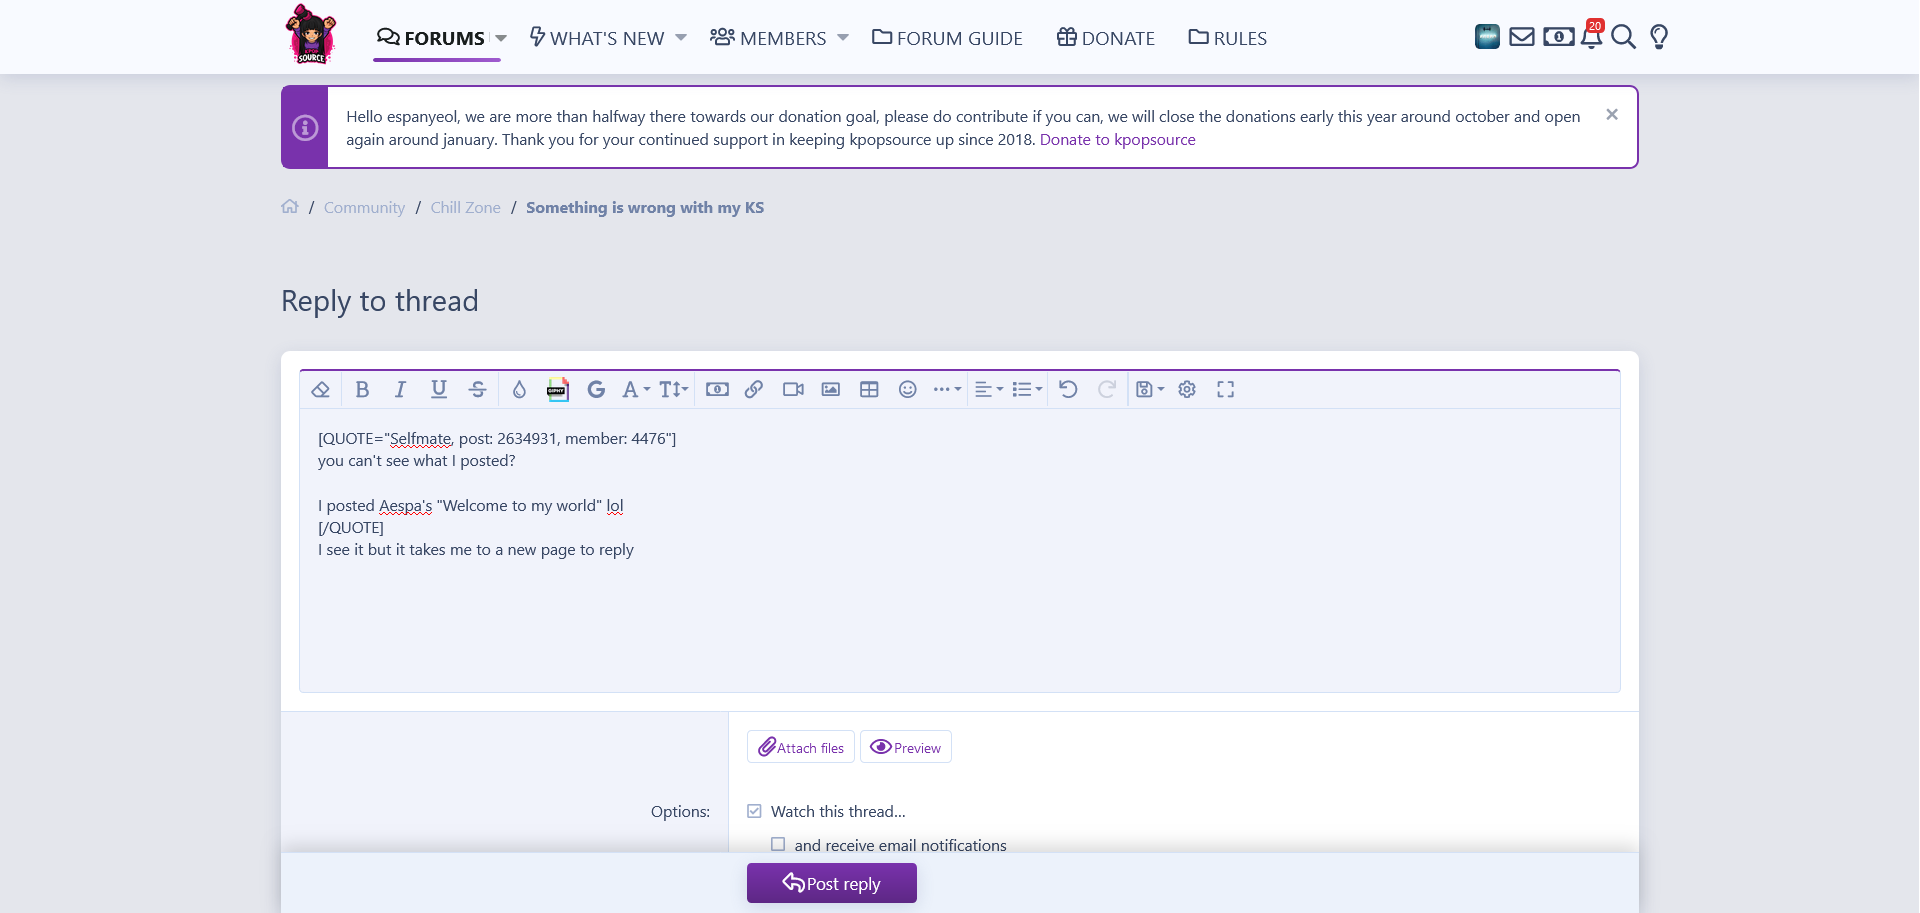
Task: Insert a table from the toolbar
Action: pos(869,390)
